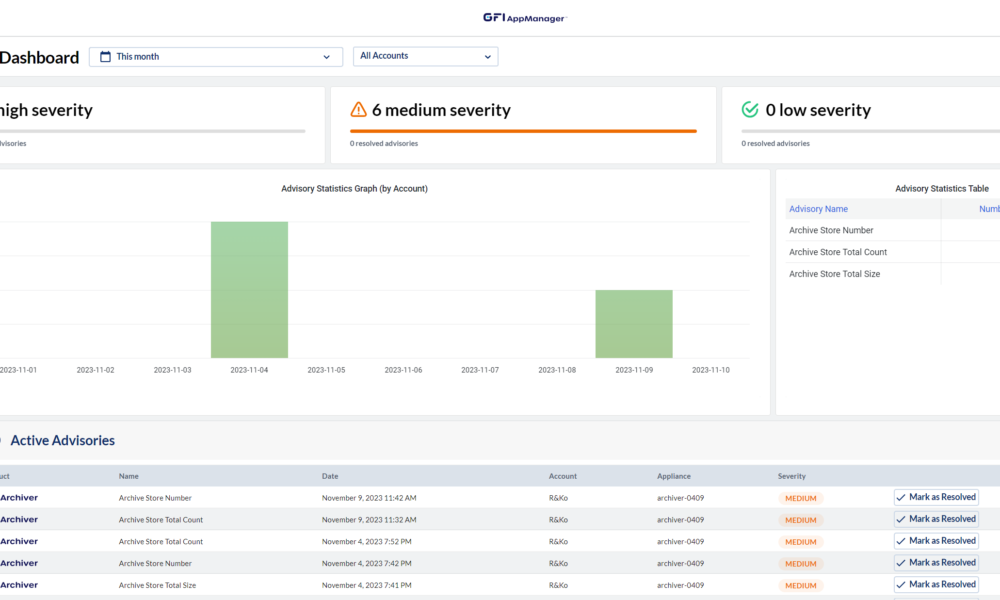Image resolution: width=1000 pixels, height=600 pixels.
Task: Click the orange warning triangle icon
Action: click(358, 110)
